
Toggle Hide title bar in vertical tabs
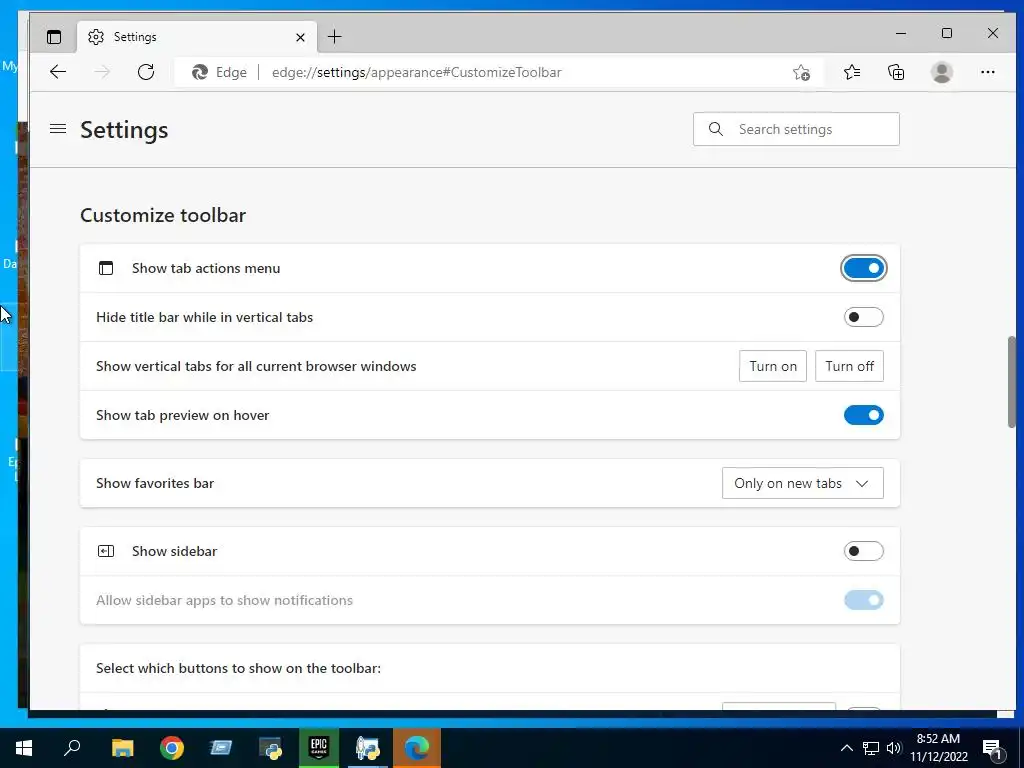pyautogui.click(x=863, y=317)
